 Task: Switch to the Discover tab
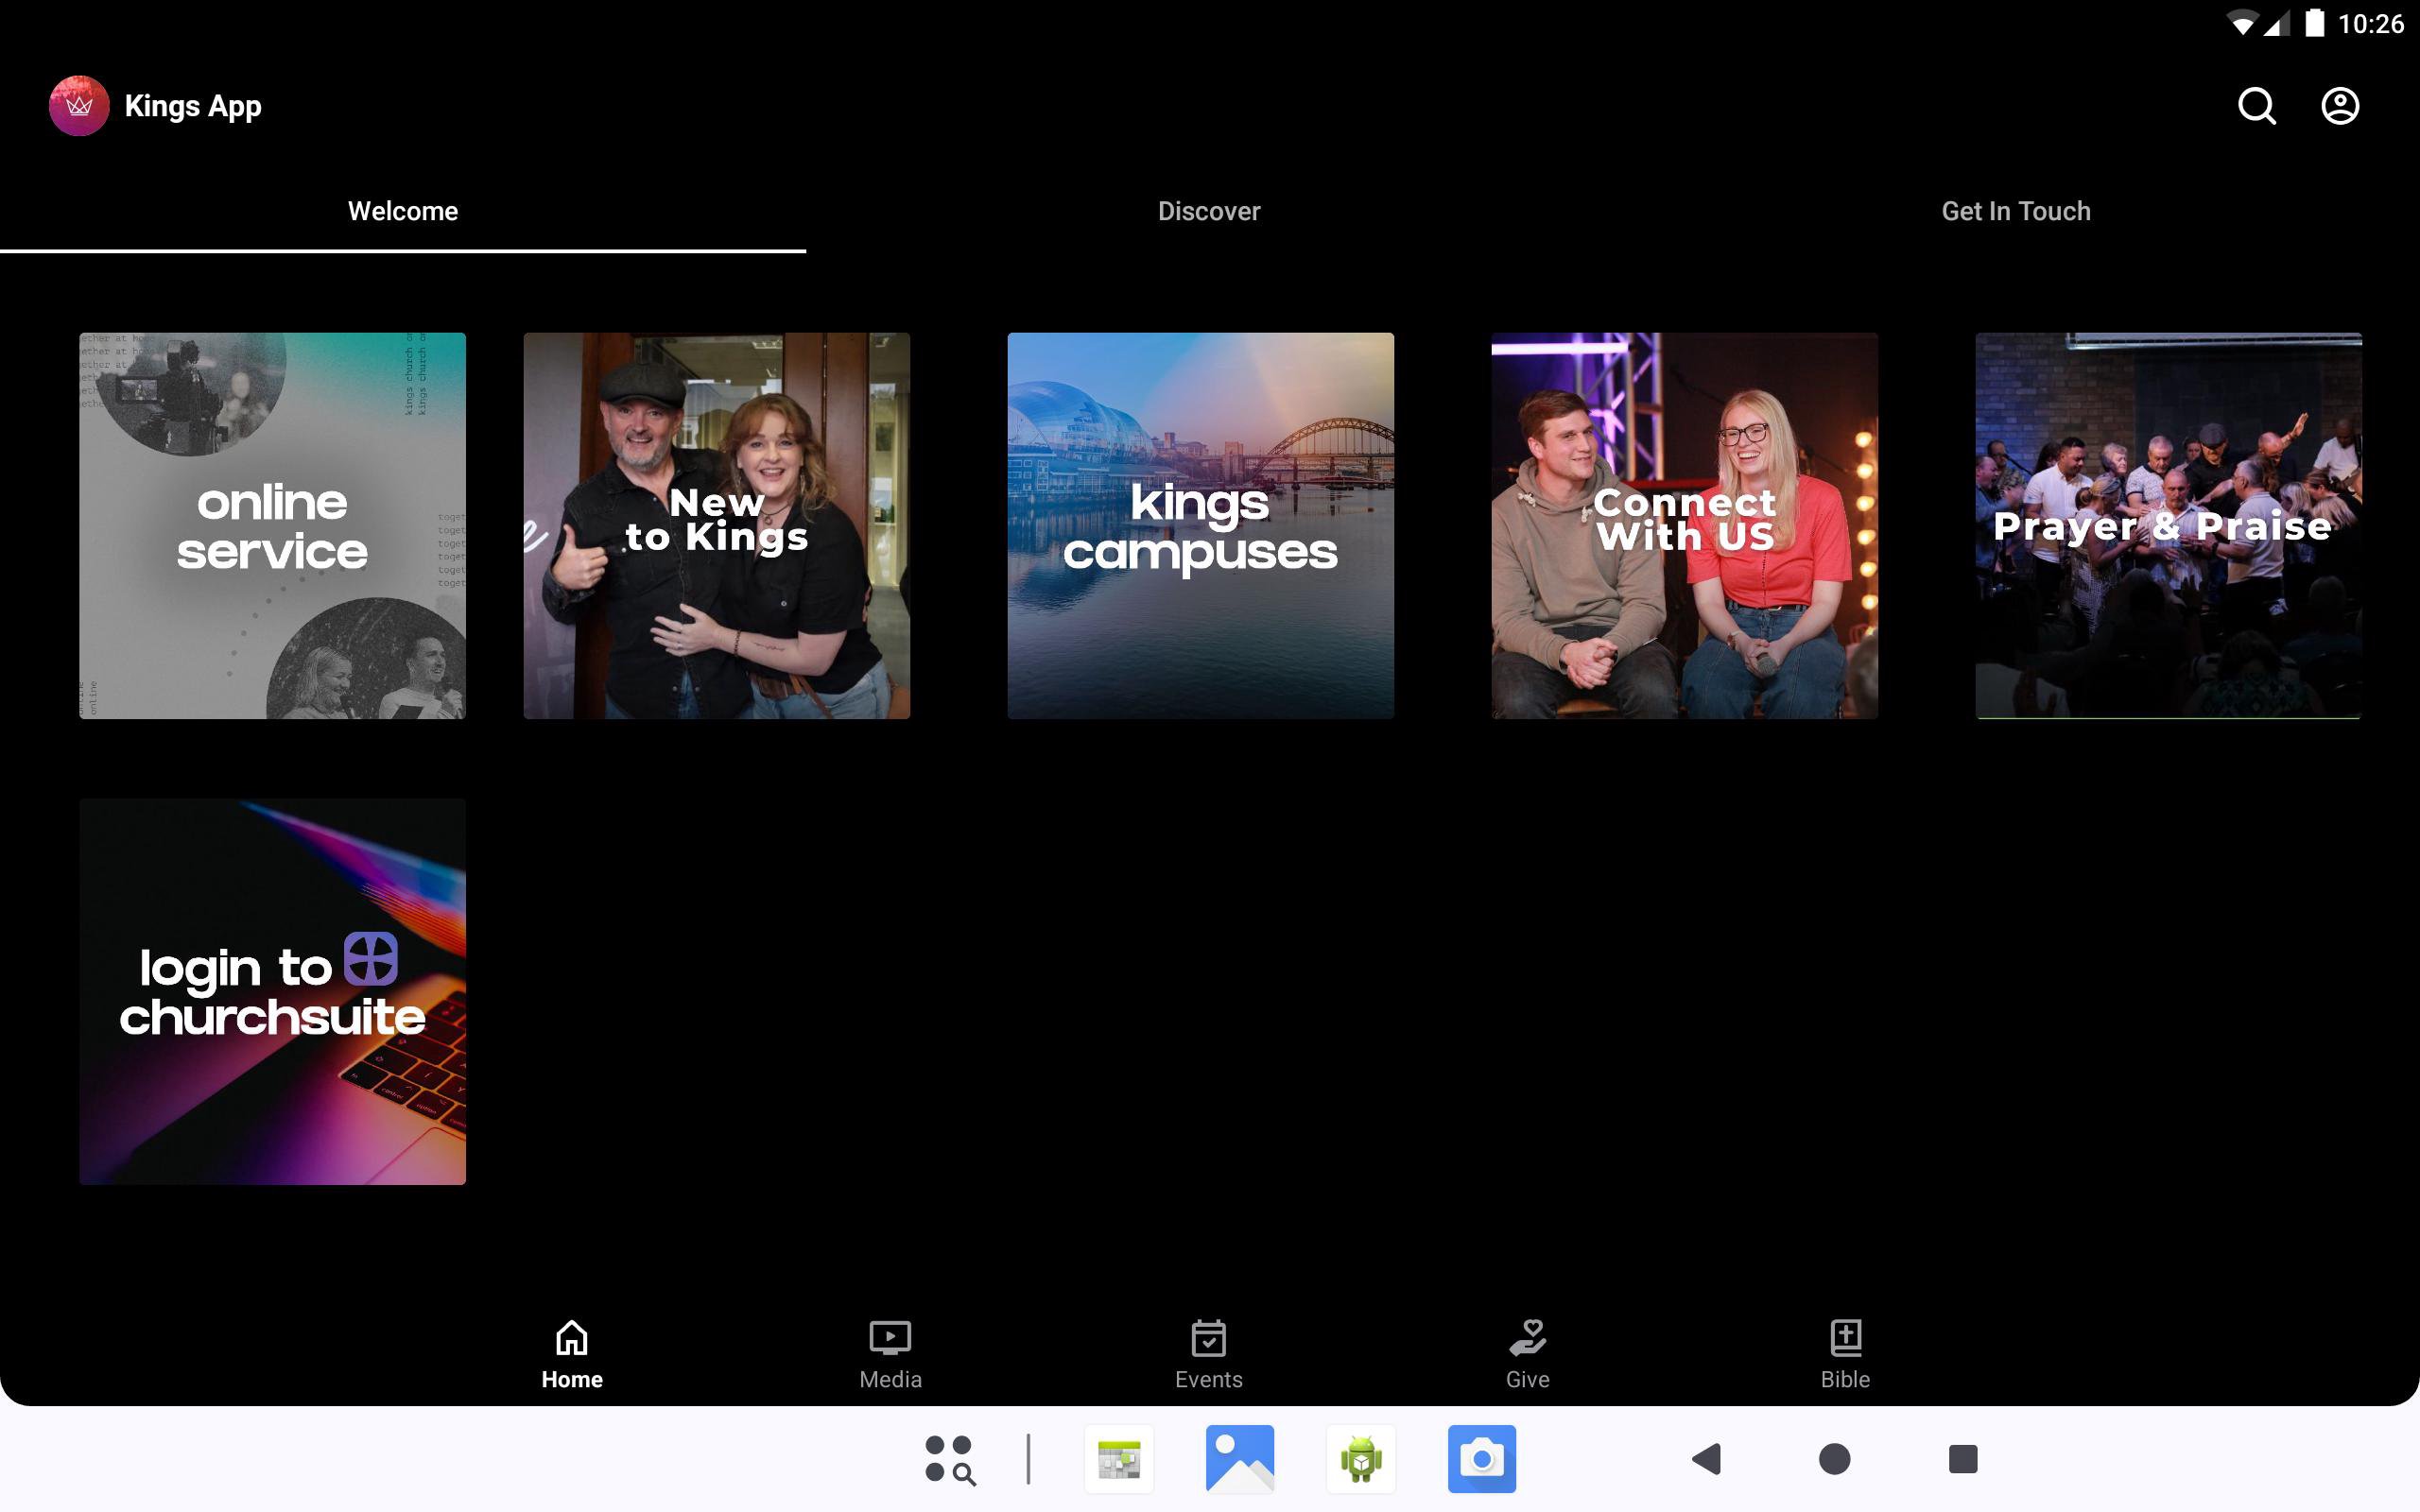point(1209,211)
